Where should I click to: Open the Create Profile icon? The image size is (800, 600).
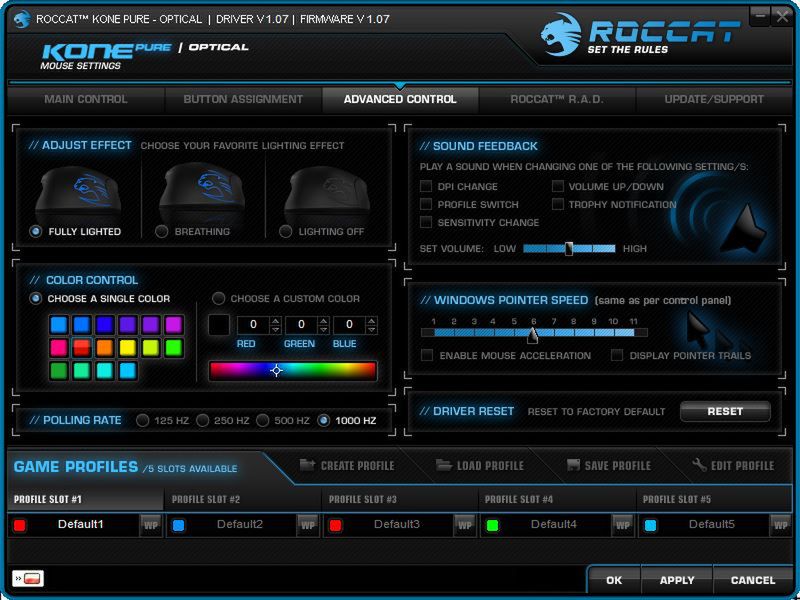pyautogui.click(x=307, y=465)
